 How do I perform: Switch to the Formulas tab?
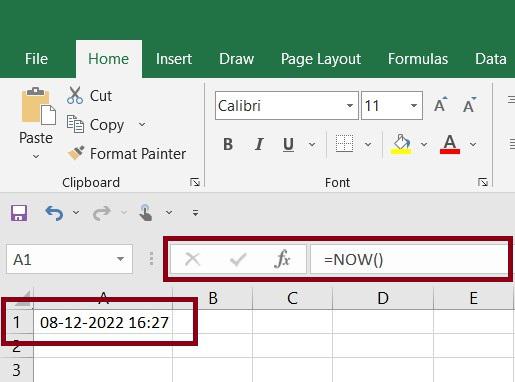(418, 59)
